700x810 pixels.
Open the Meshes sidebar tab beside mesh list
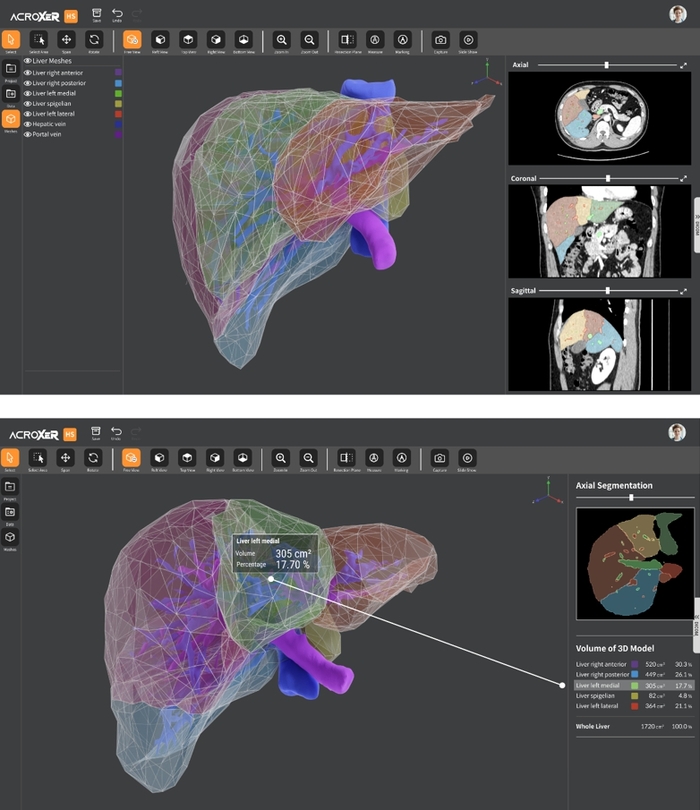tap(10, 119)
